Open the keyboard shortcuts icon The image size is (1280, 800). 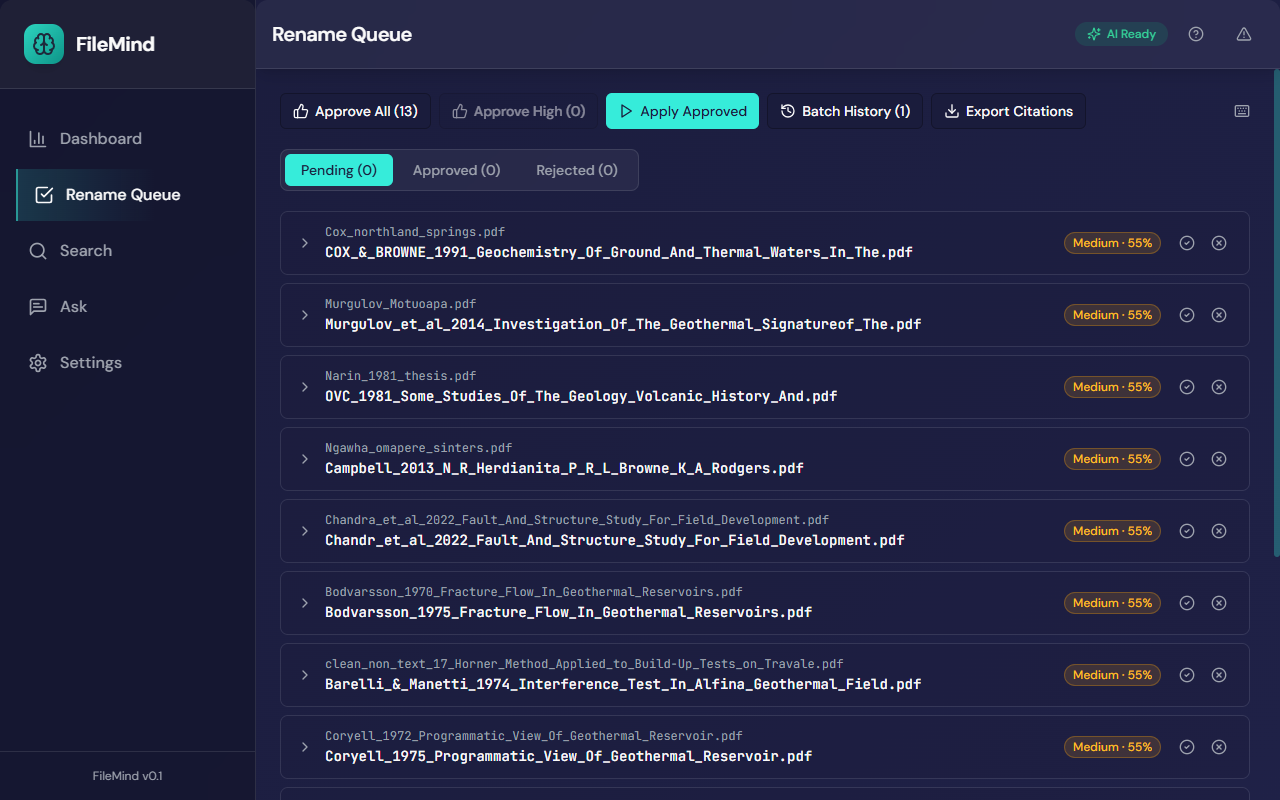1242,111
